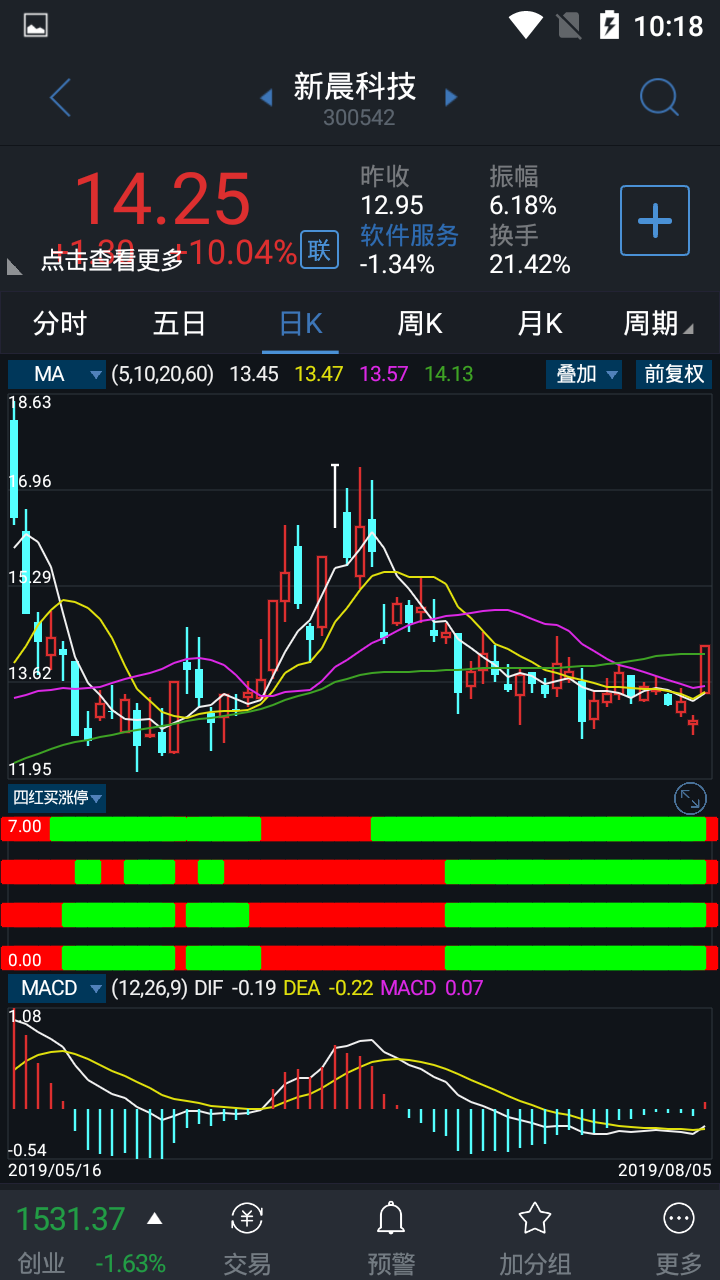Tap the MACD histogram panel
This screenshot has width=720, height=1280.
(360, 1082)
